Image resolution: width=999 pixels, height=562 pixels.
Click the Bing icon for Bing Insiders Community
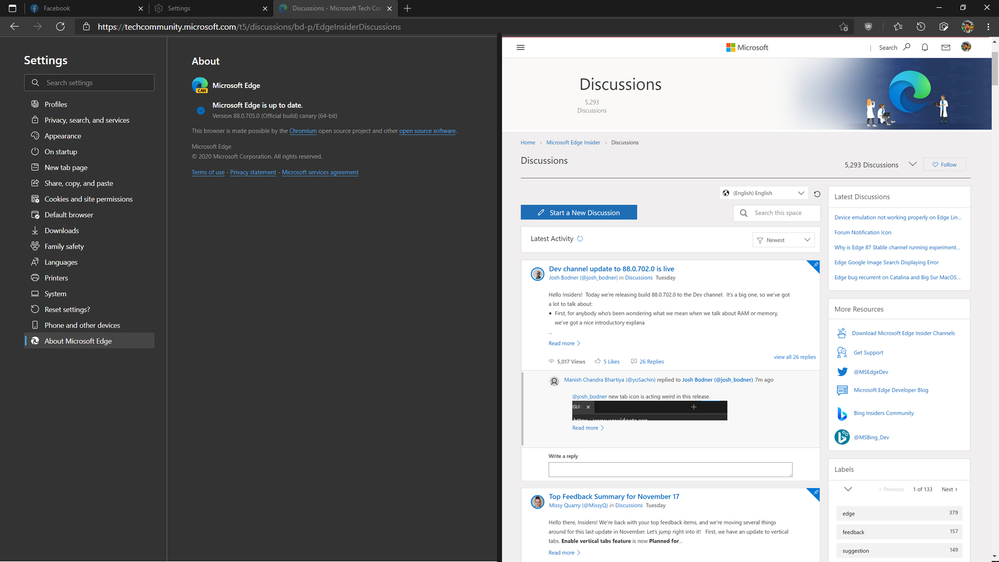pyautogui.click(x=842, y=414)
